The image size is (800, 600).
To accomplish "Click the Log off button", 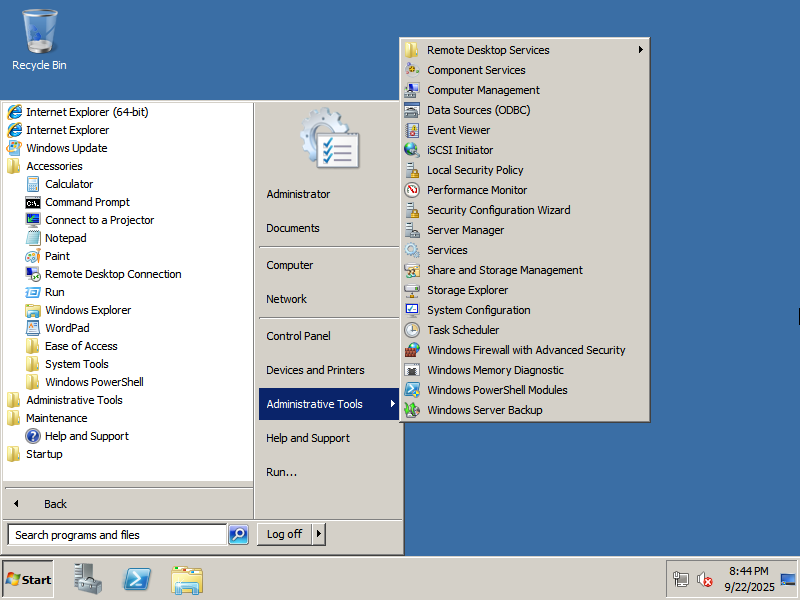I will coord(284,534).
